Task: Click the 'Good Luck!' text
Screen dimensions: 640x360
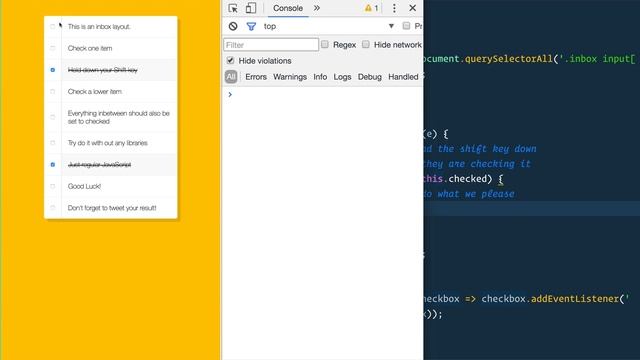Action: pyautogui.click(x=84, y=186)
